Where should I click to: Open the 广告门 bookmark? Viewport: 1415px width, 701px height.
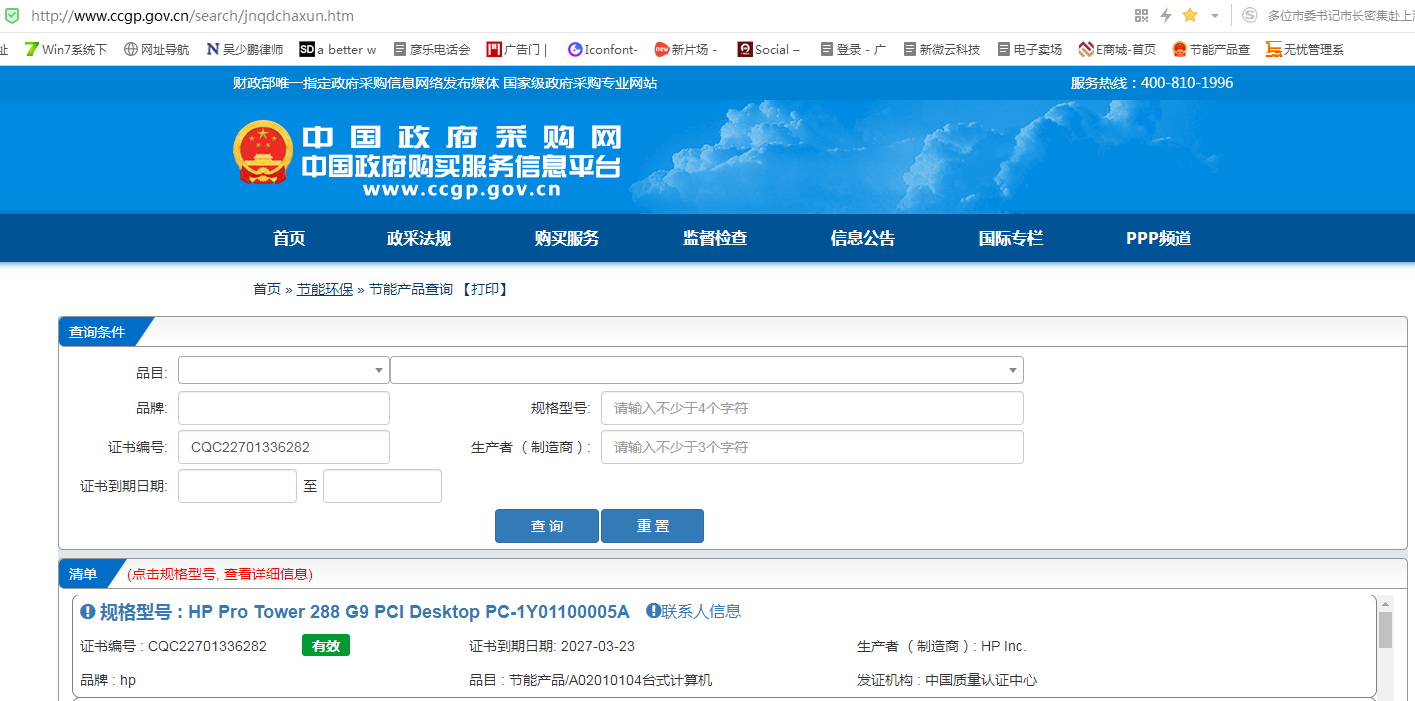(516, 49)
